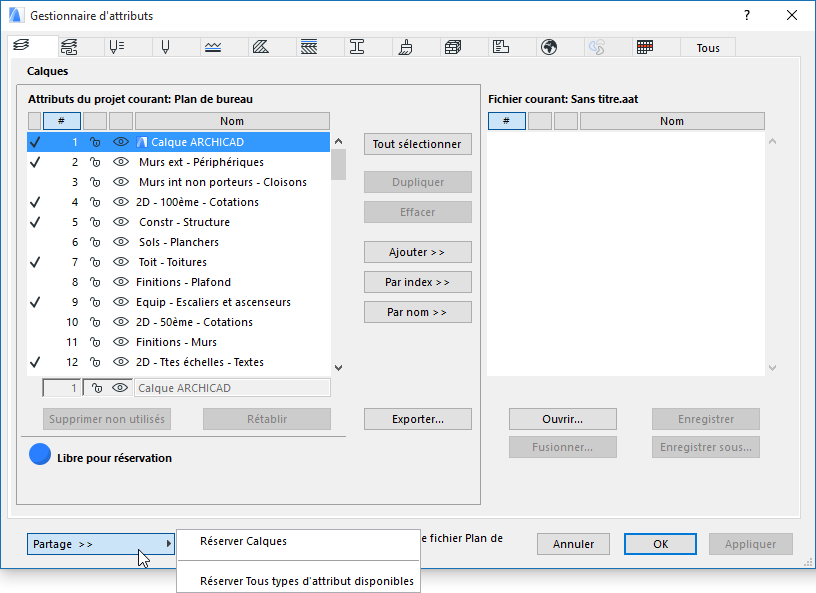Confirm with the OK button

[x=660, y=544]
